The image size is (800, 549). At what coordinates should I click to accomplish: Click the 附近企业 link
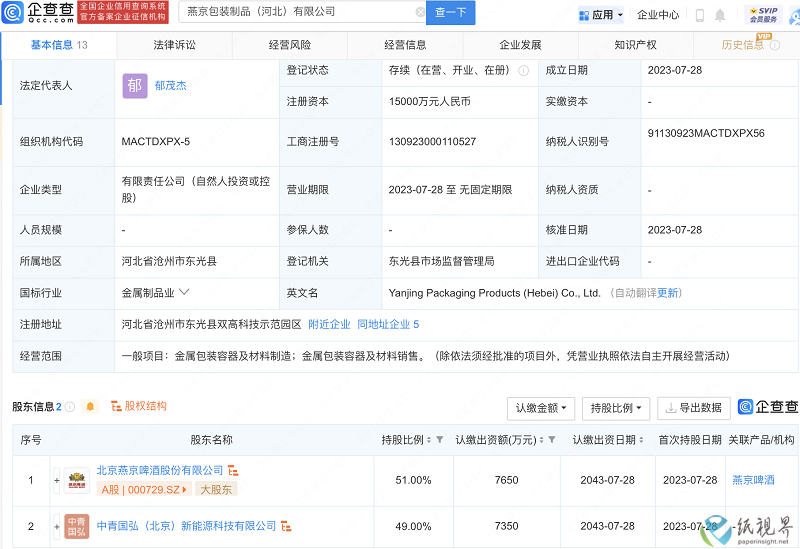[329, 325]
